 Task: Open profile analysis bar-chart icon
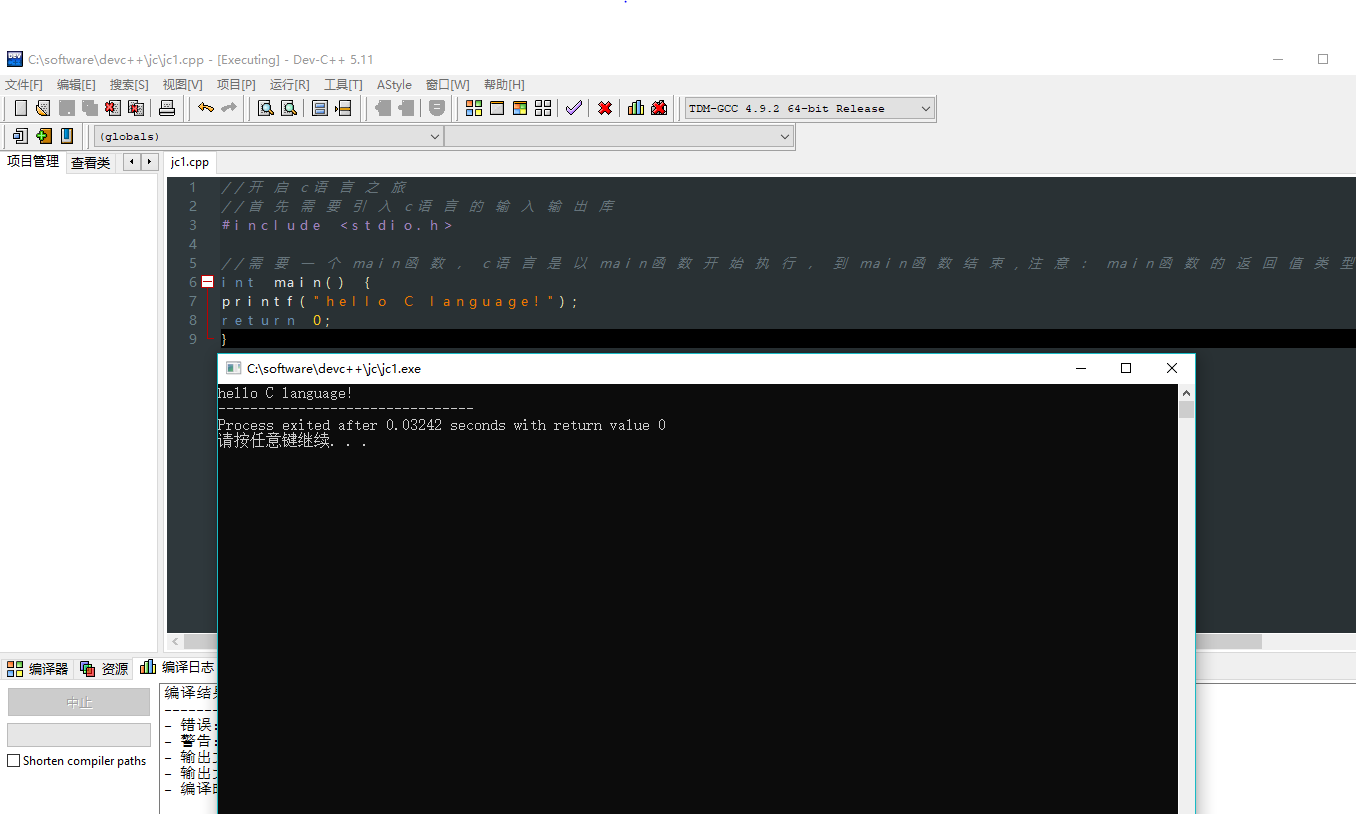point(636,108)
